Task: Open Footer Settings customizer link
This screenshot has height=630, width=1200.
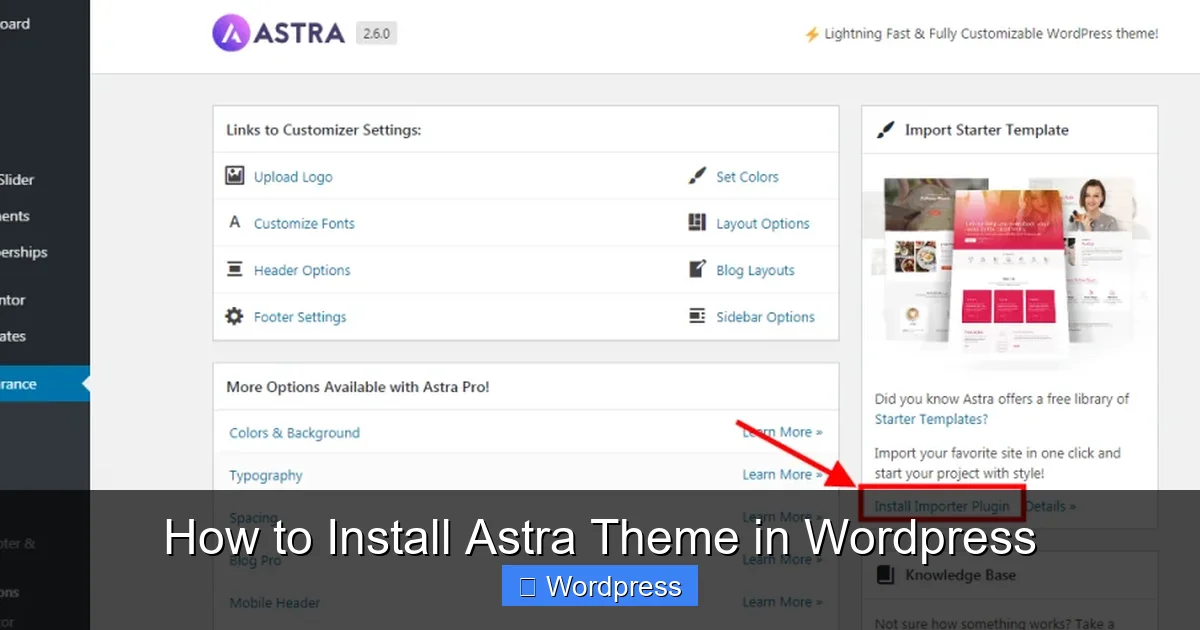Action: pyautogui.click(x=300, y=318)
